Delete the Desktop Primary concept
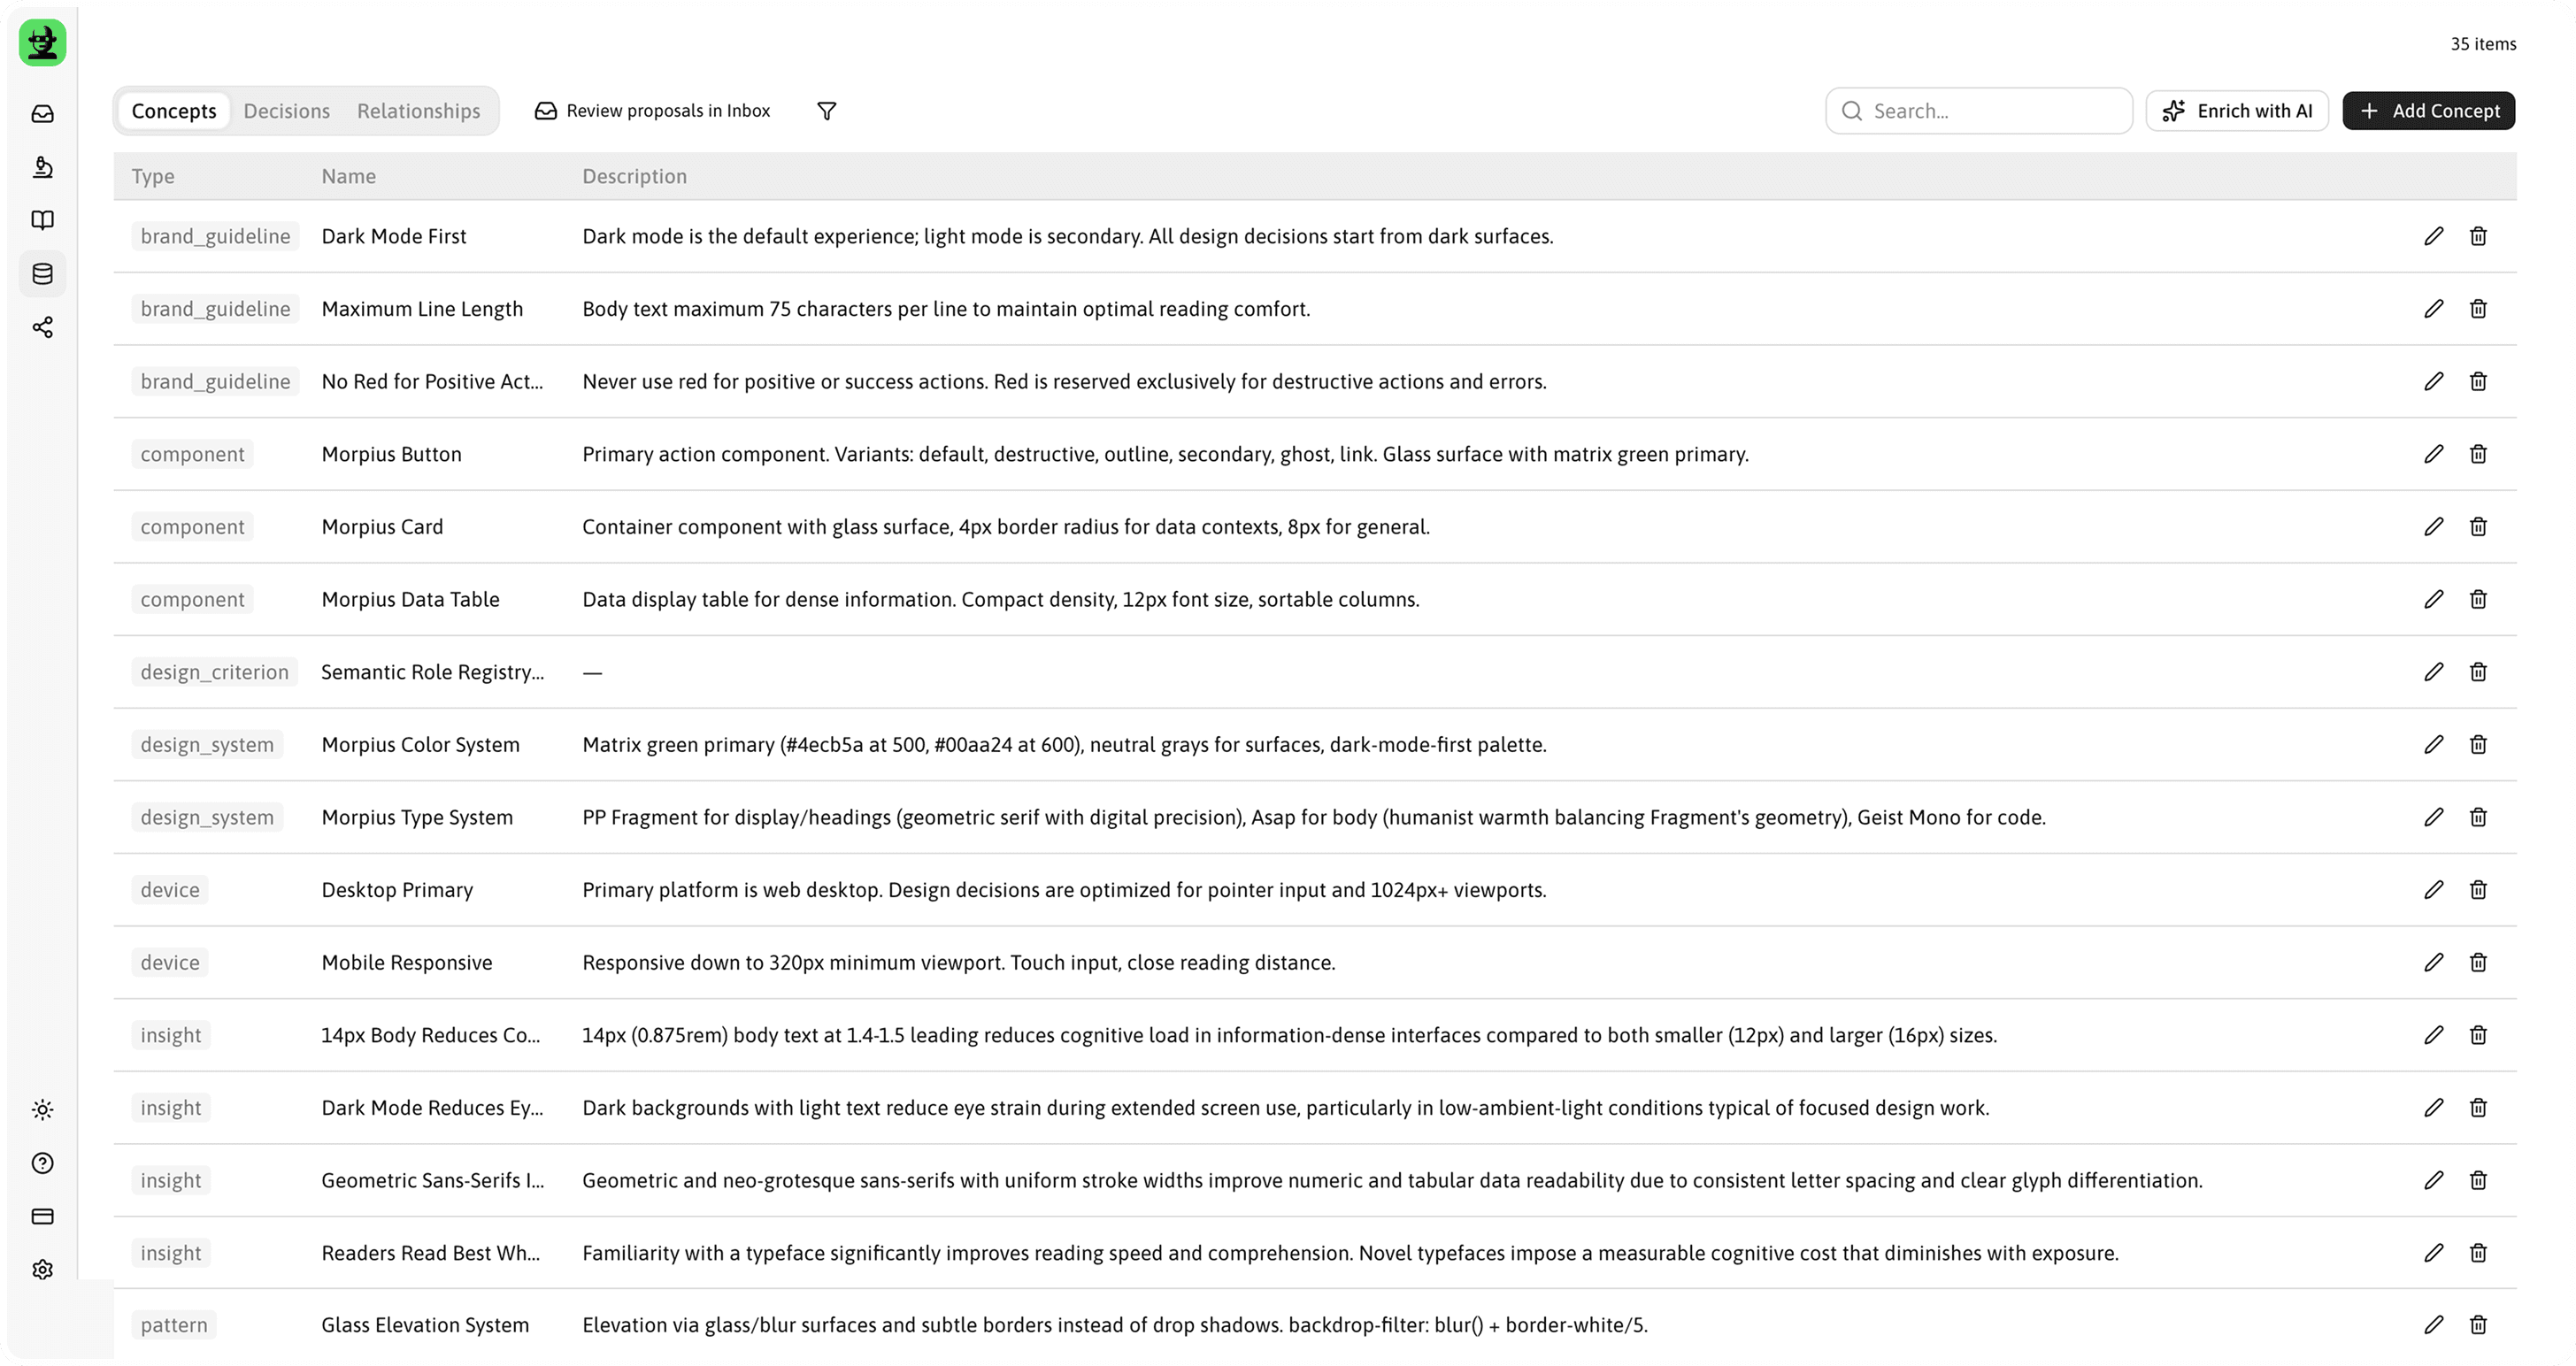Image resolution: width=2576 pixels, height=1366 pixels. [x=2478, y=890]
